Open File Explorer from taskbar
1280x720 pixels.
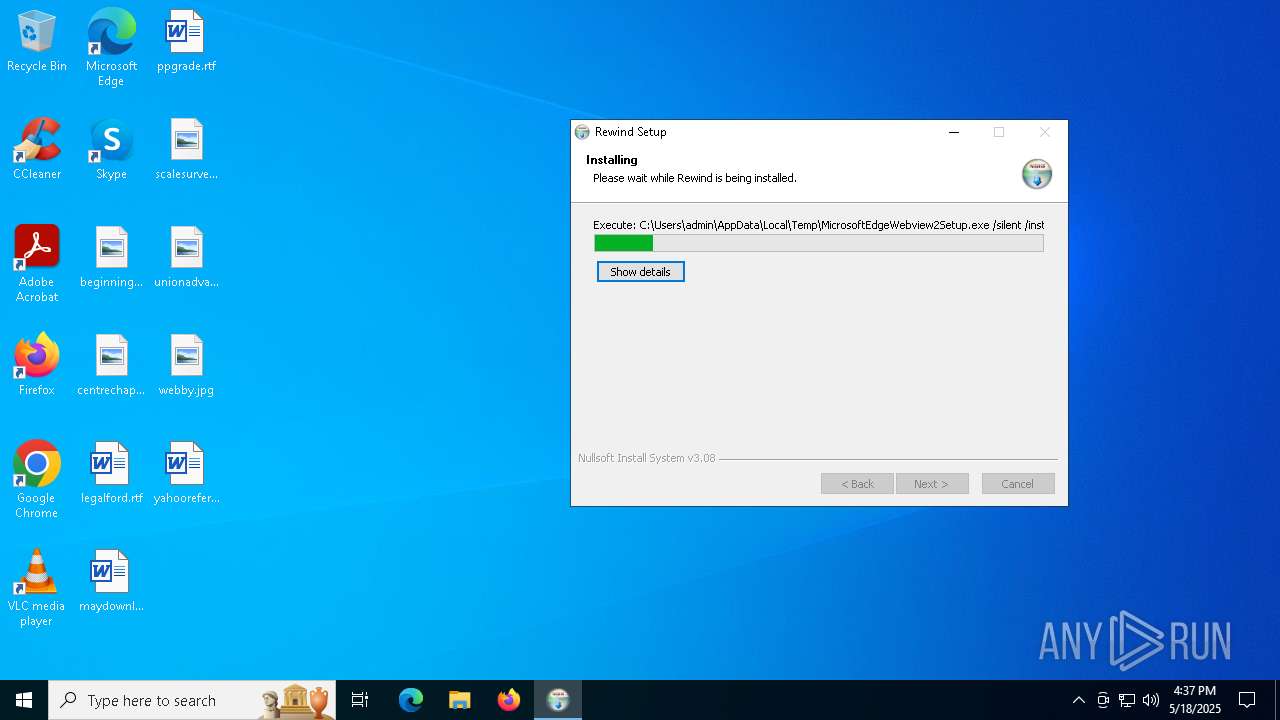point(459,700)
